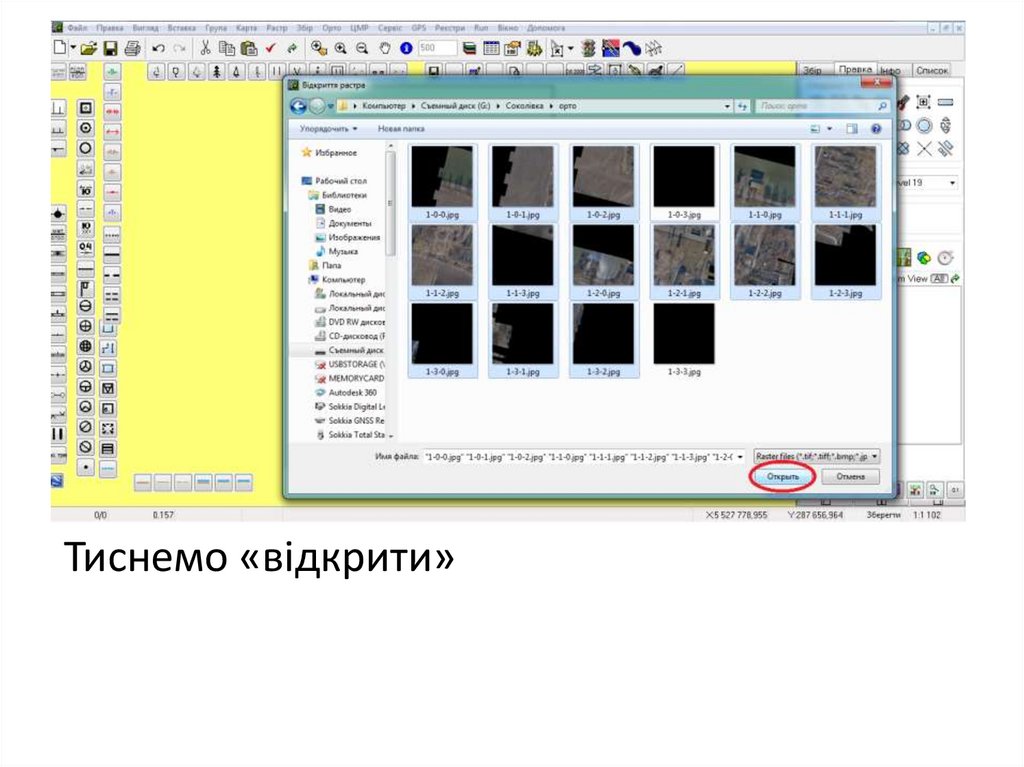Open the Растр menu
The width and height of the screenshot is (1024, 767).
(x=277, y=28)
